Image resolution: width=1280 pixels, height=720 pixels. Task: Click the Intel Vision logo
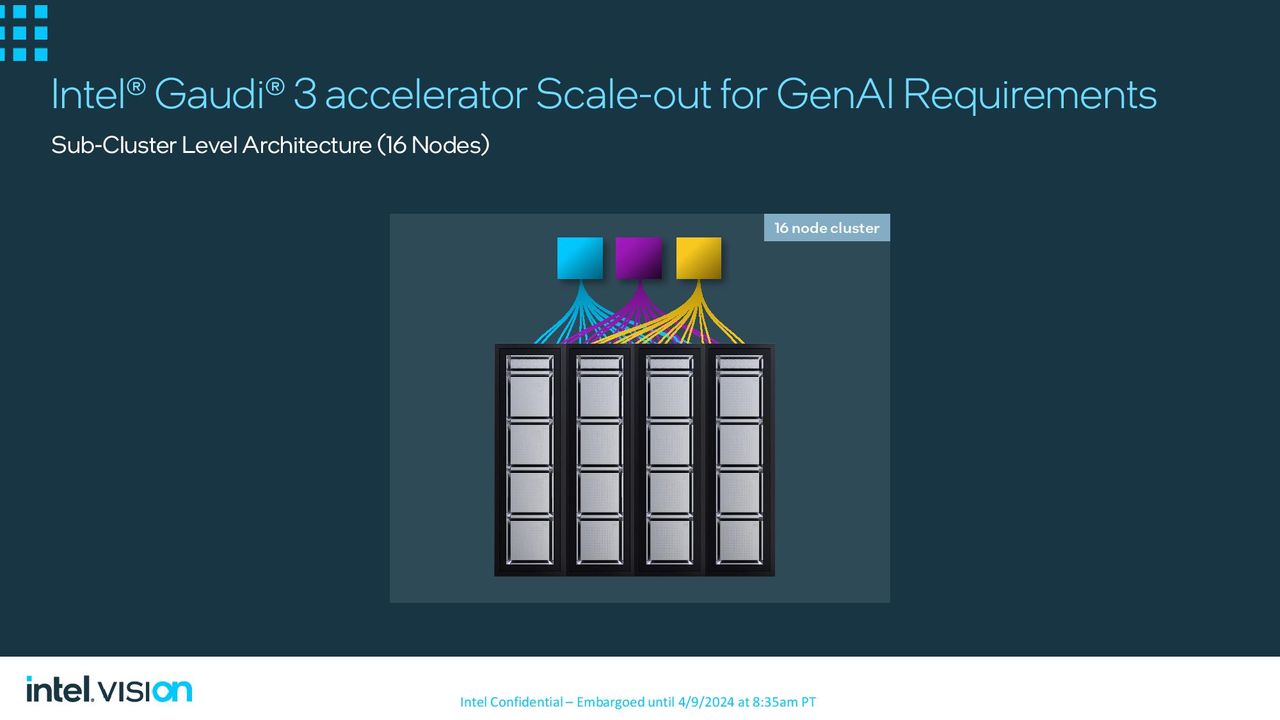(x=109, y=689)
